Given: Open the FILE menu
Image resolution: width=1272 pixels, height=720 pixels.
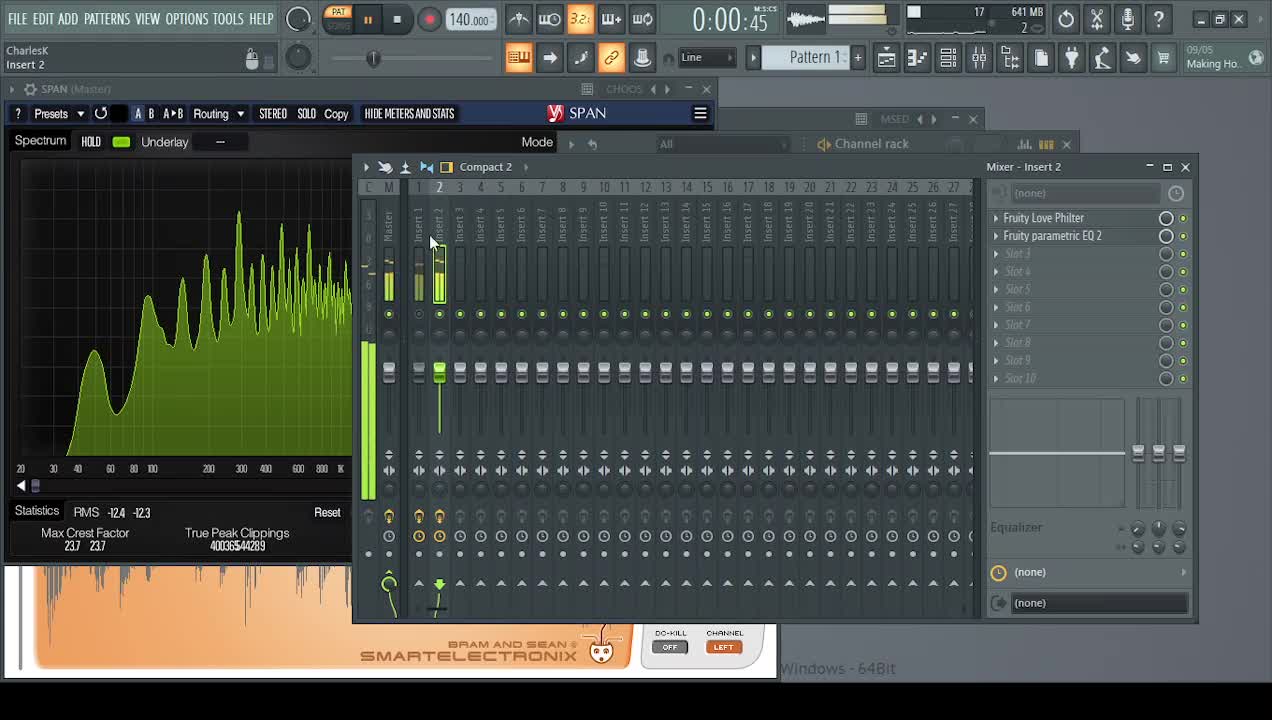Looking at the screenshot, I should pos(18,19).
